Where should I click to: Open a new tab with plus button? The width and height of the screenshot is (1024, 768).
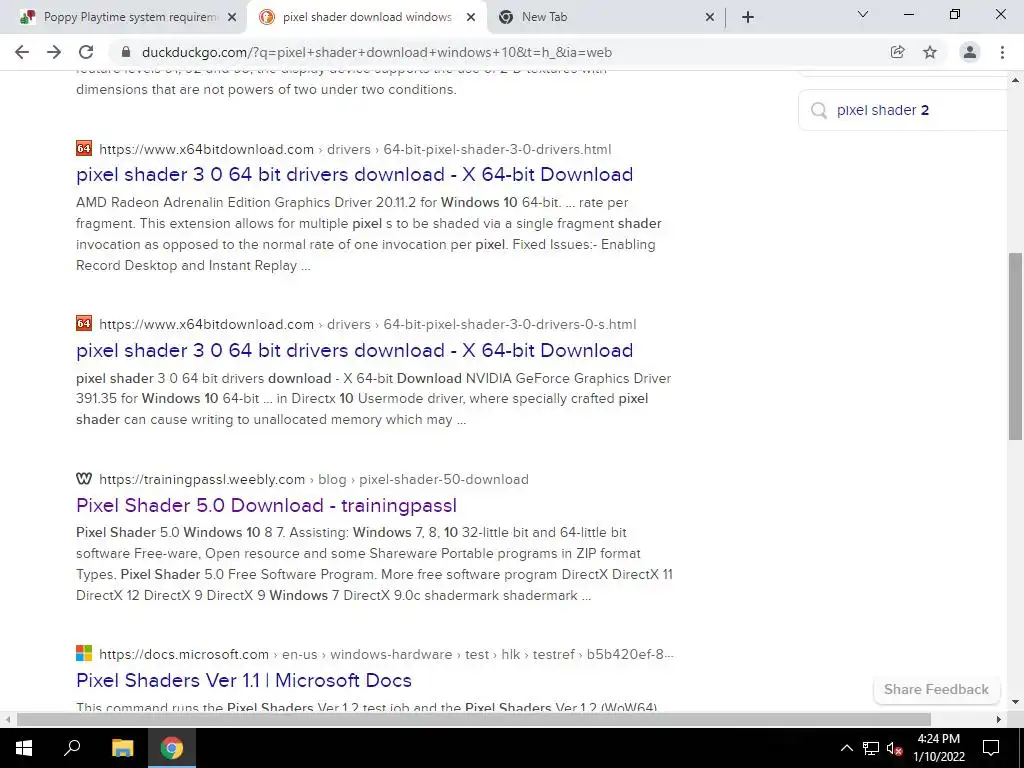[748, 17]
